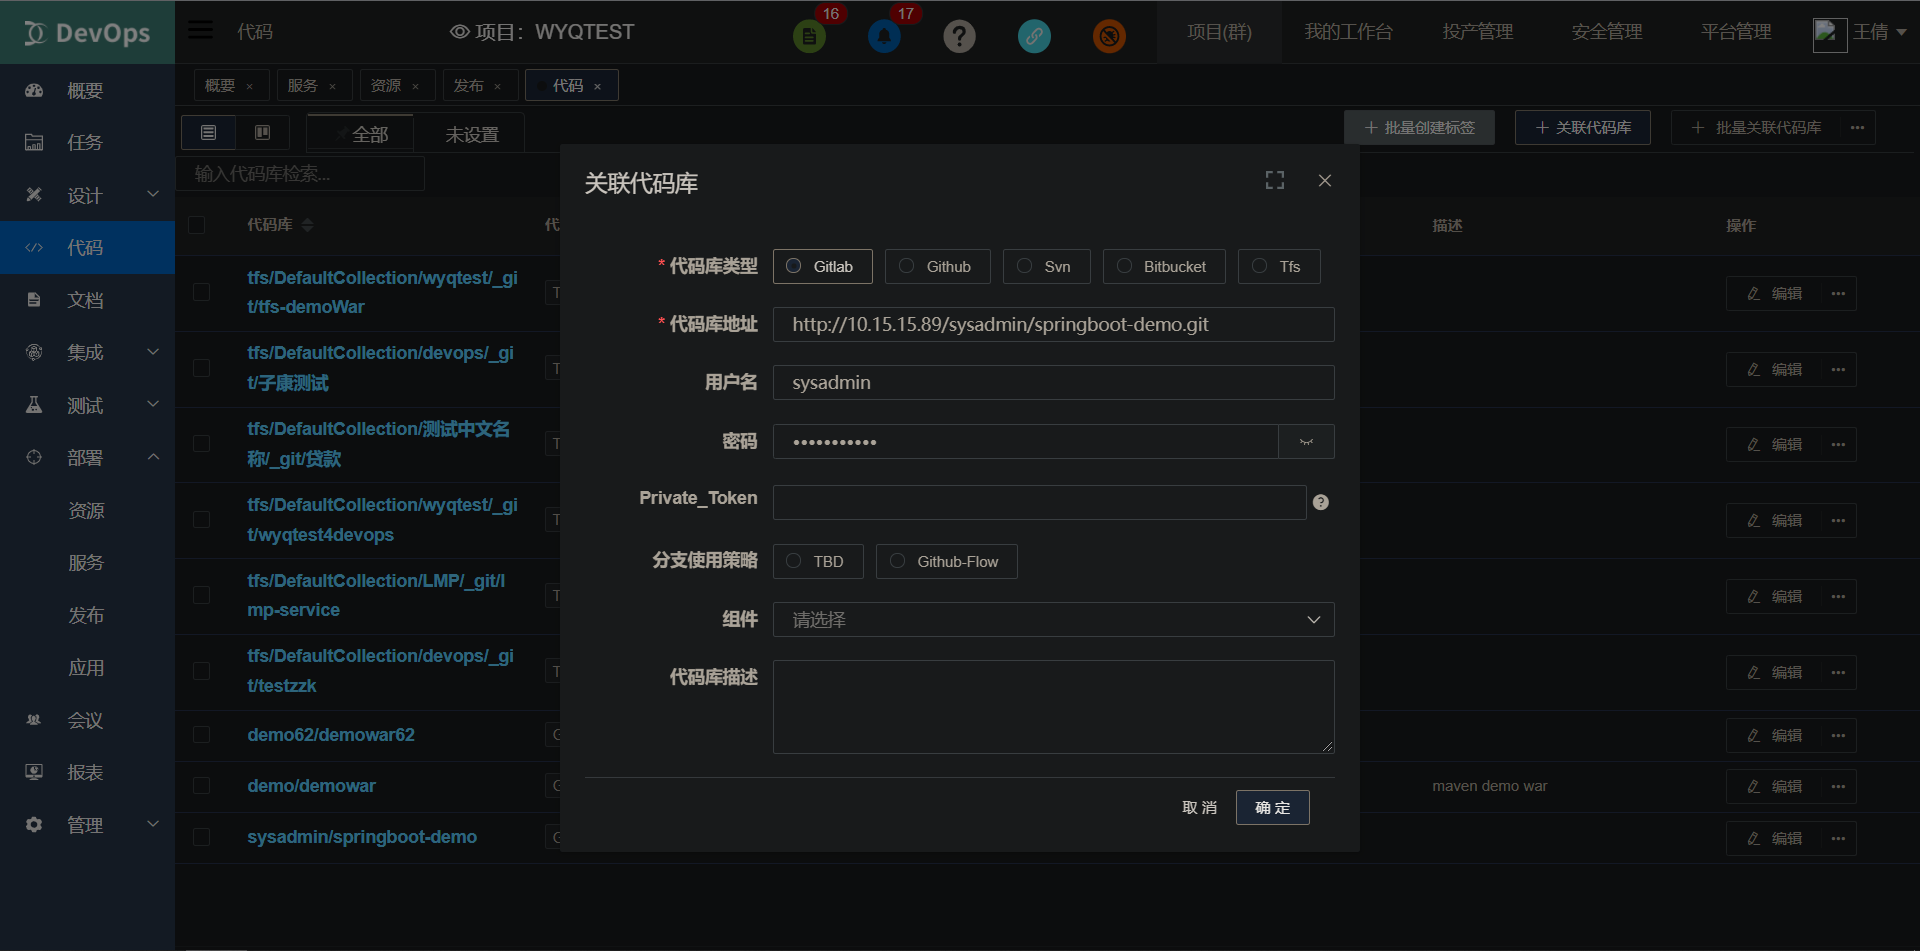The image size is (1920, 951).
Task: Switch to card view icon above repository list
Action: pos(262,131)
